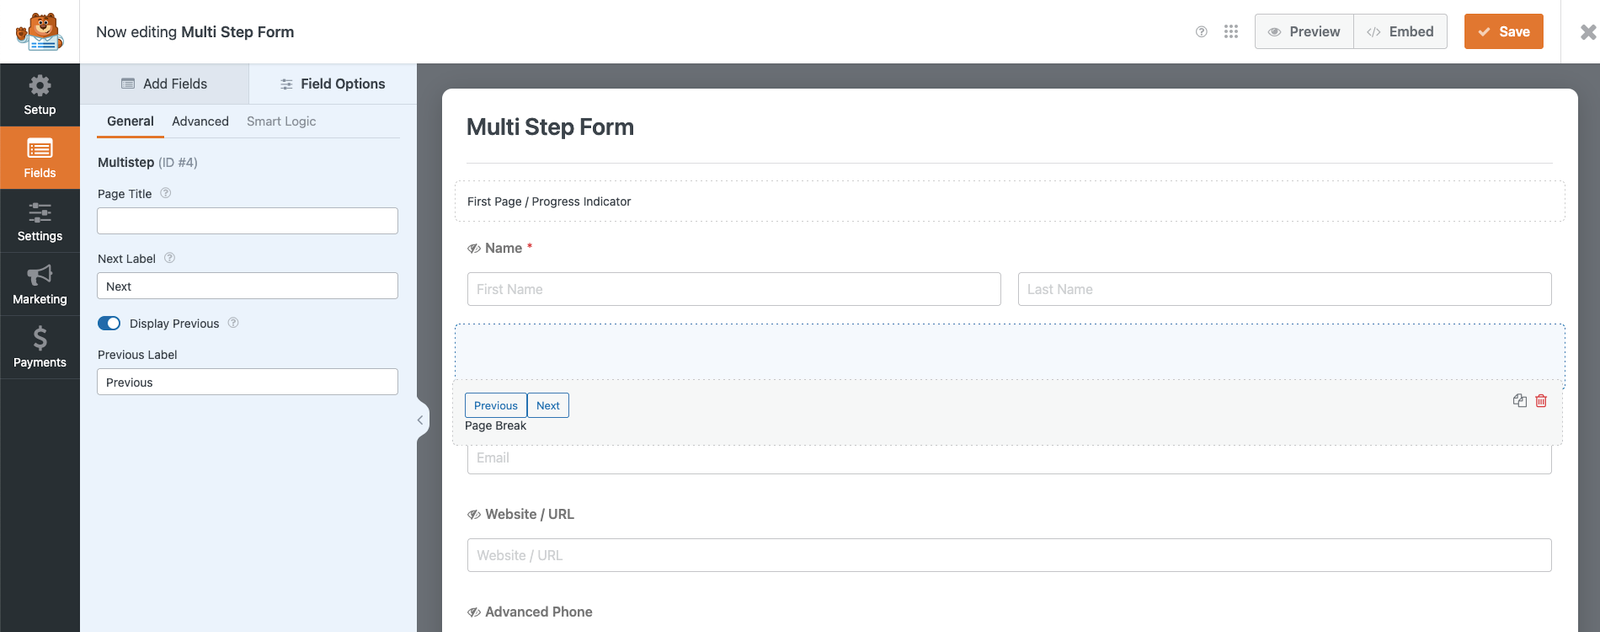Open the Advanced options tab
The height and width of the screenshot is (632, 1600).
(200, 121)
